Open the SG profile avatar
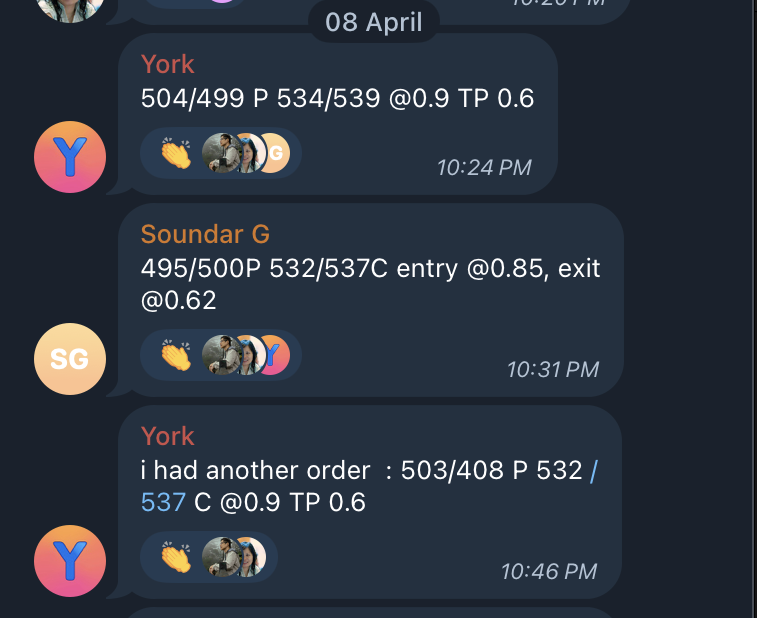 pos(70,359)
